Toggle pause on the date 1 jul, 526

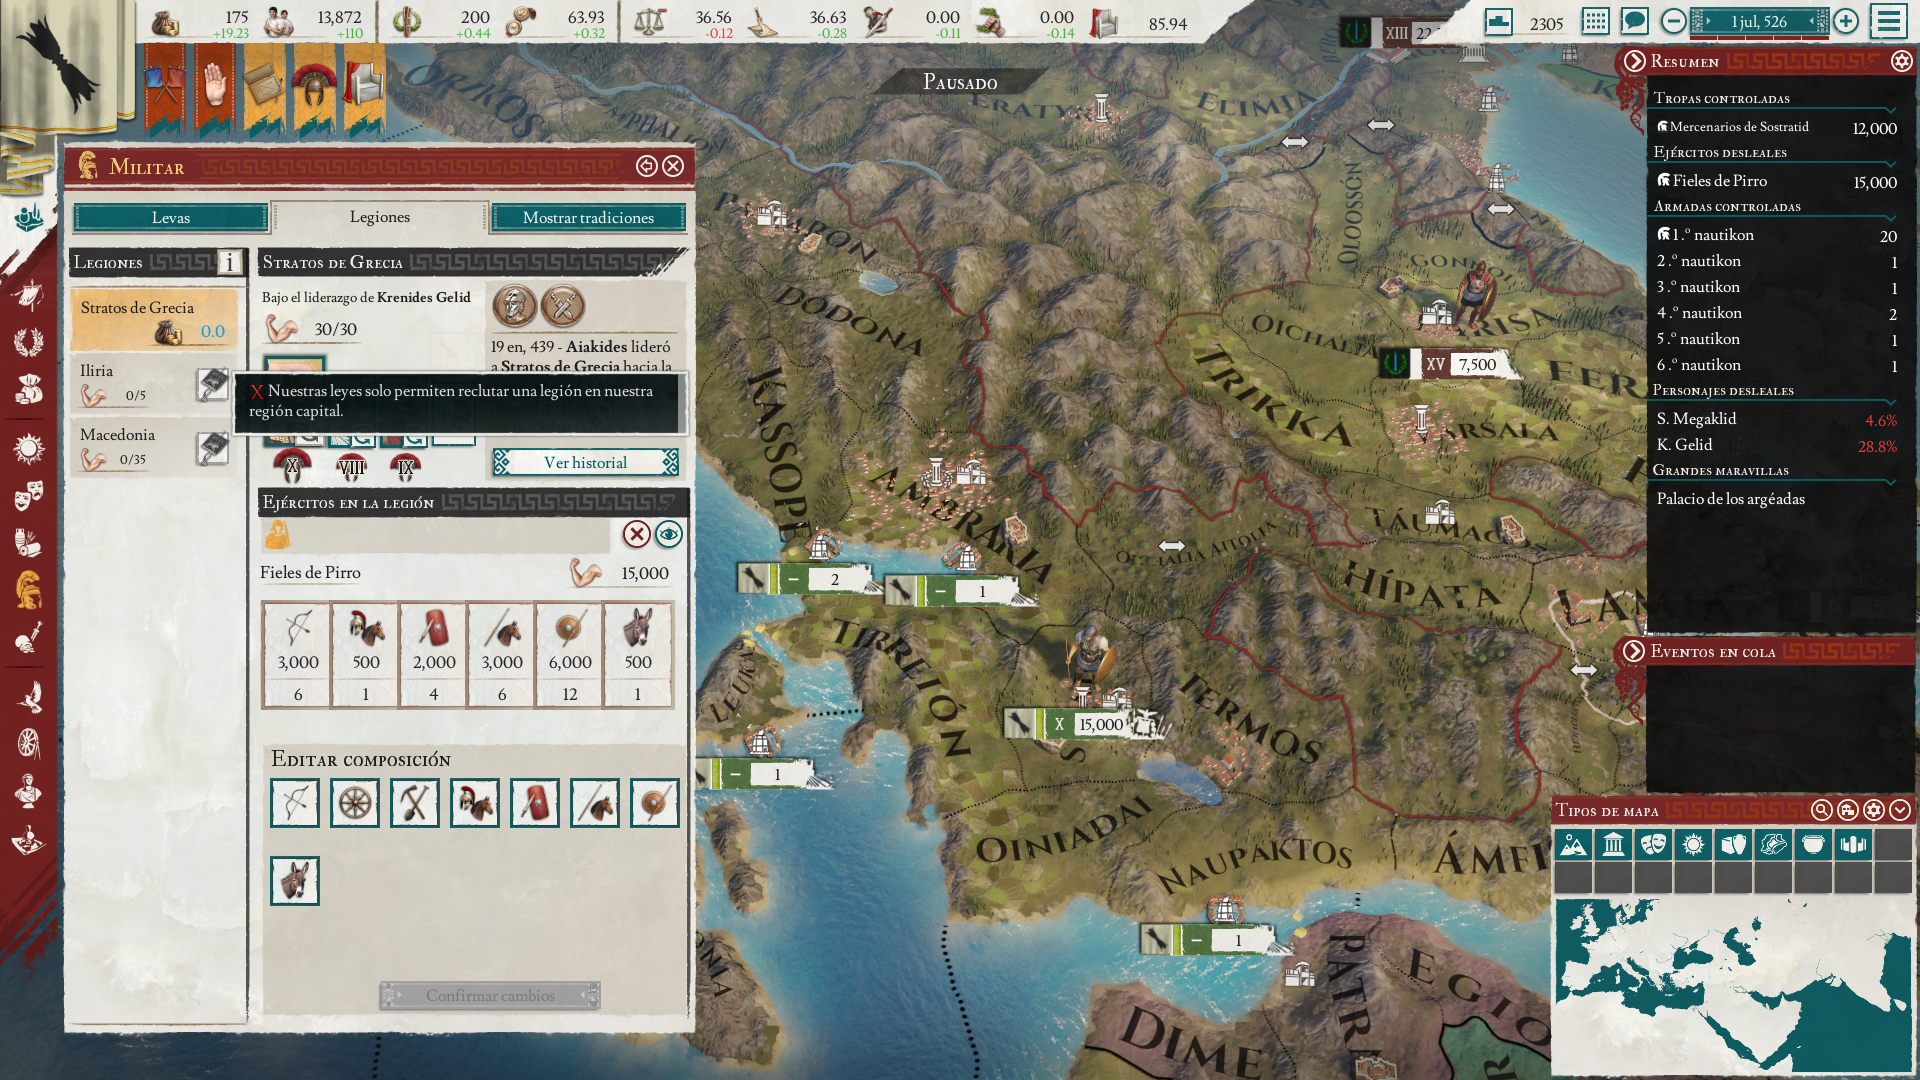tap(1759, 21)
